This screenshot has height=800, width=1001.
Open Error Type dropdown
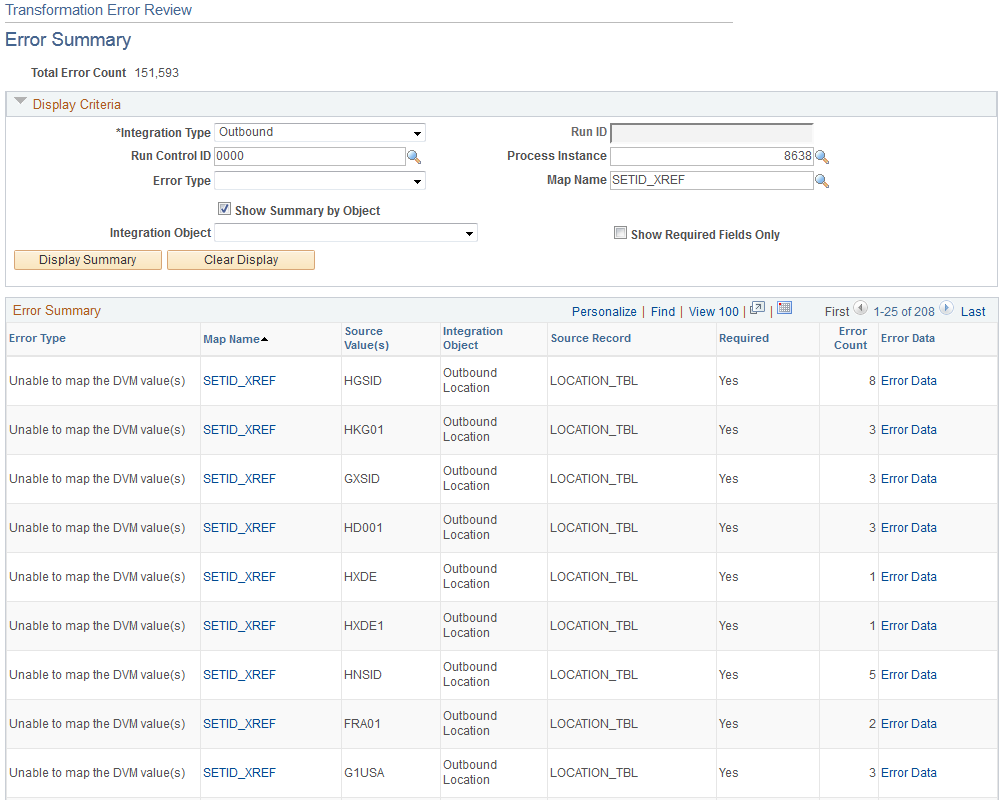coord(320,181)
